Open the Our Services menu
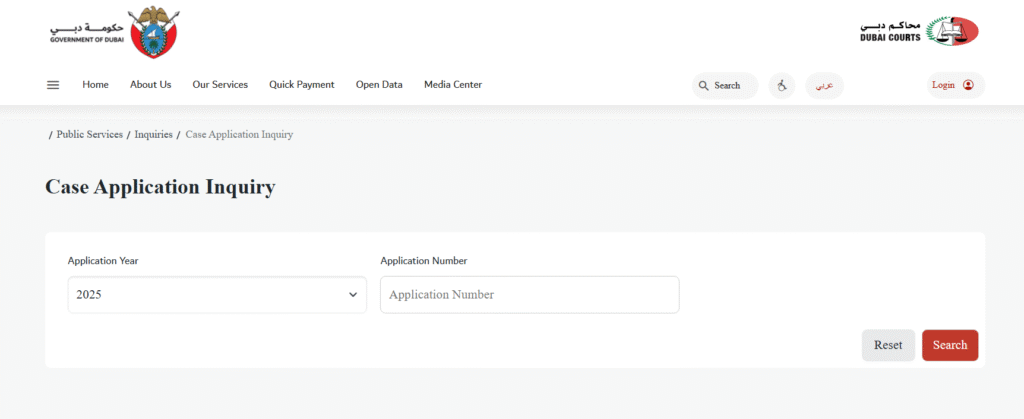This screenshot has height=419, width=1024. pyautogui.click(x=220, y=85)
